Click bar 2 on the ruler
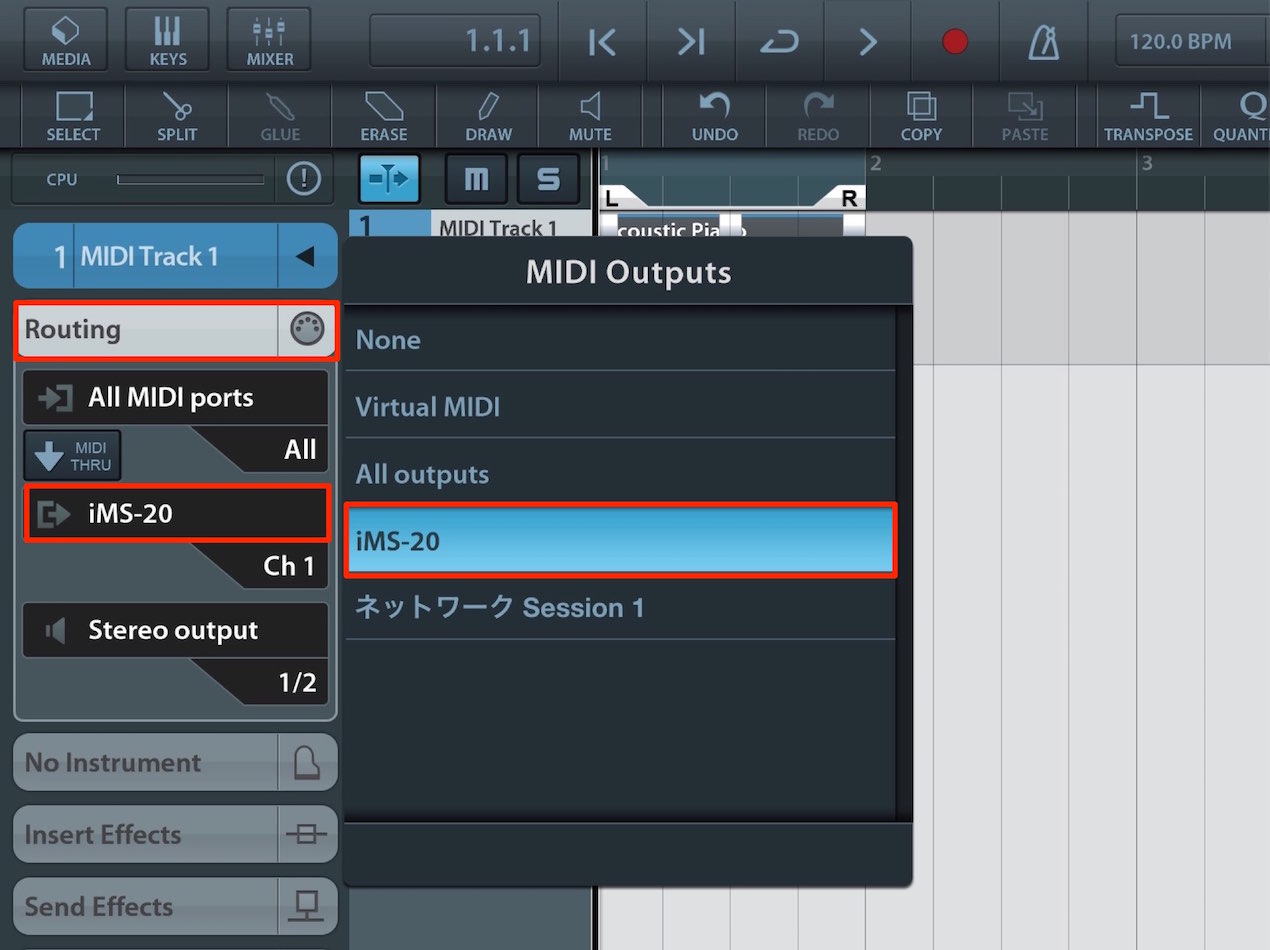 point(875,163)
